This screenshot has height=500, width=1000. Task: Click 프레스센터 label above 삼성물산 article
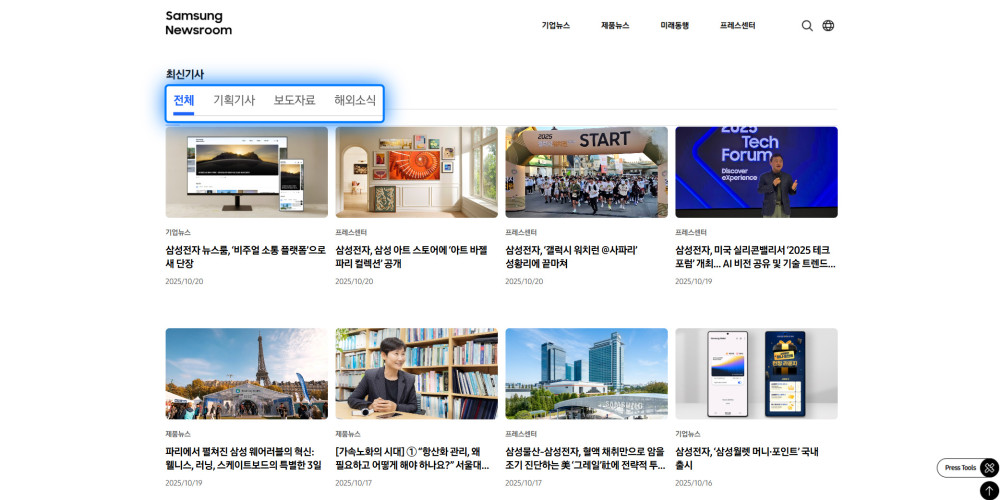point(521,434)
